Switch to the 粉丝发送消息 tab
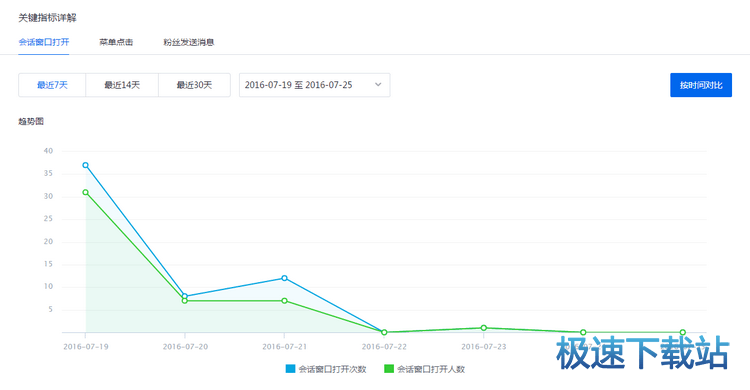 point(188,42)
